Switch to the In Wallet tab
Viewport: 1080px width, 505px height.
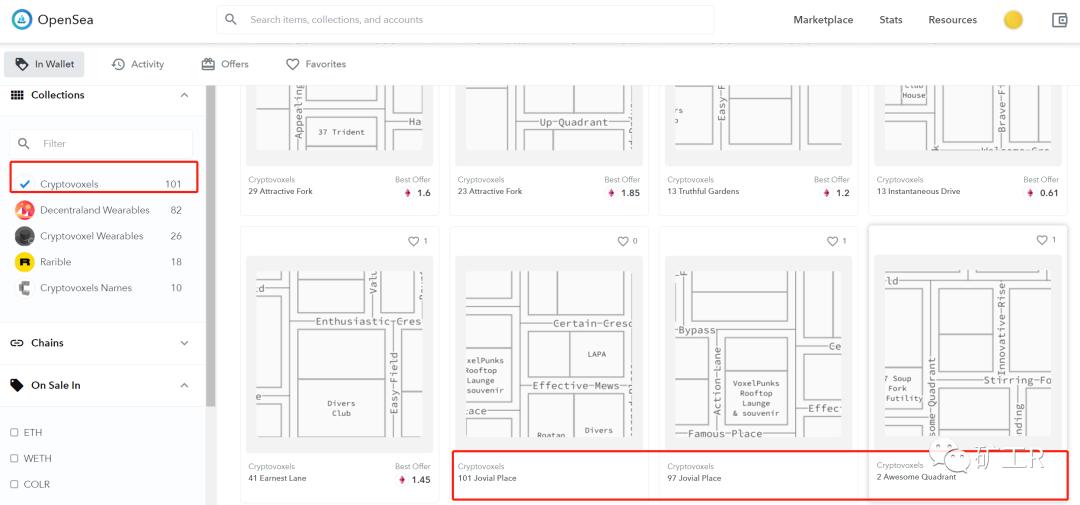pos(44,64)
